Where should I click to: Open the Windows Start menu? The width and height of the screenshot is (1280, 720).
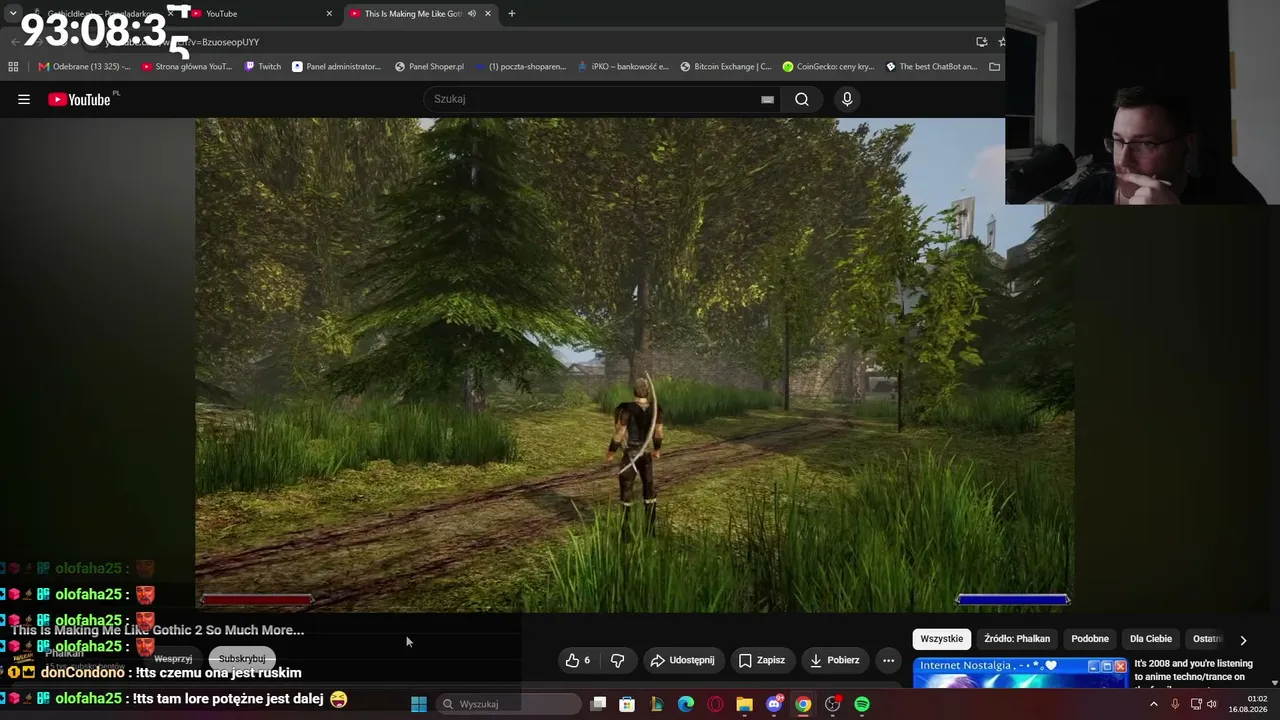point(419,704)
